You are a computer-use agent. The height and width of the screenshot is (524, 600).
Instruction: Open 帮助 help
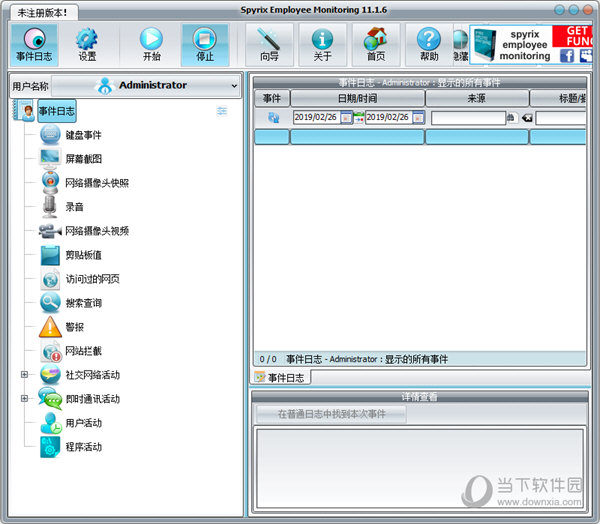coord(429,45)
